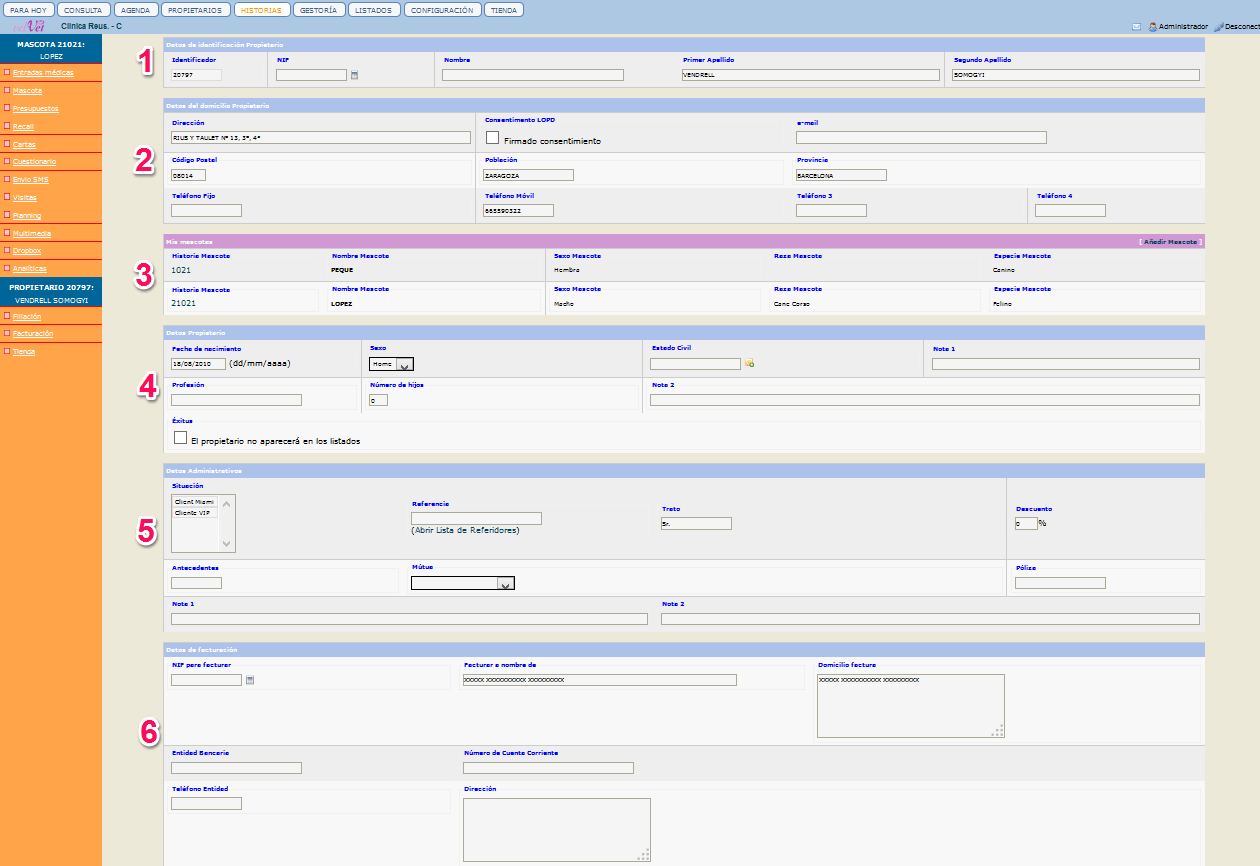Click the red bullet icon beside Entradas médicas
Screen dimensions: 1260x866
(x=7, y=73)
